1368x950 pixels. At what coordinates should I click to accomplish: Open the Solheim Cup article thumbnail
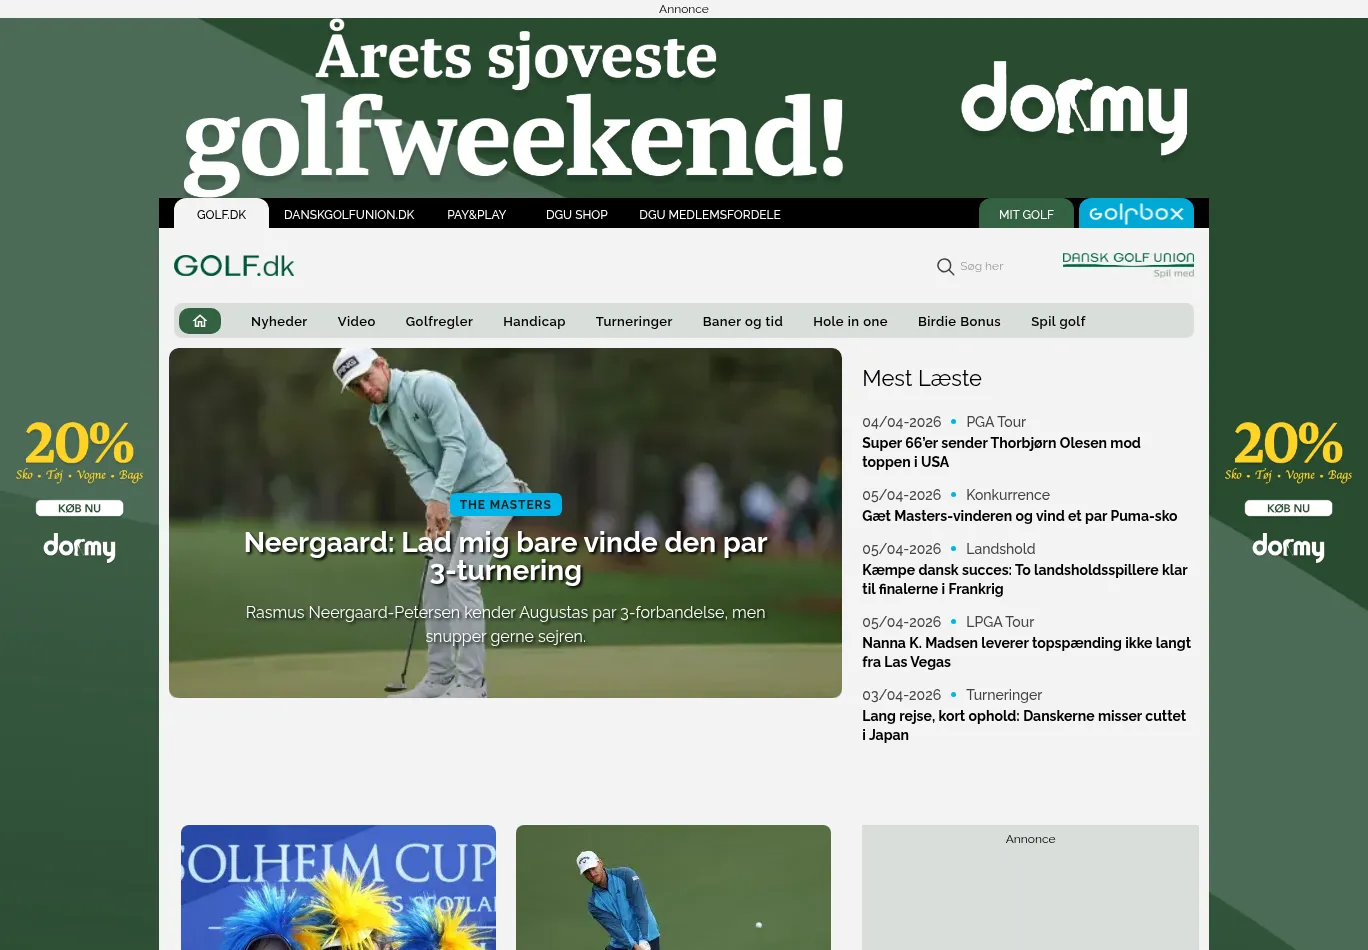point(338,887)
